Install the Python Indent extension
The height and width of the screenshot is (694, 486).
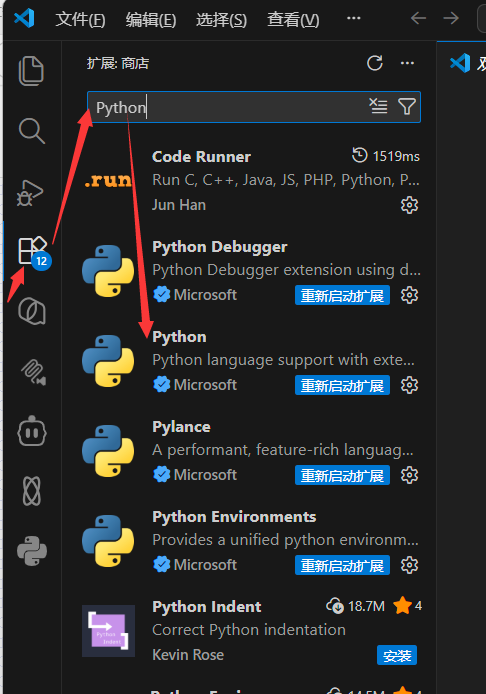[397, 655]
